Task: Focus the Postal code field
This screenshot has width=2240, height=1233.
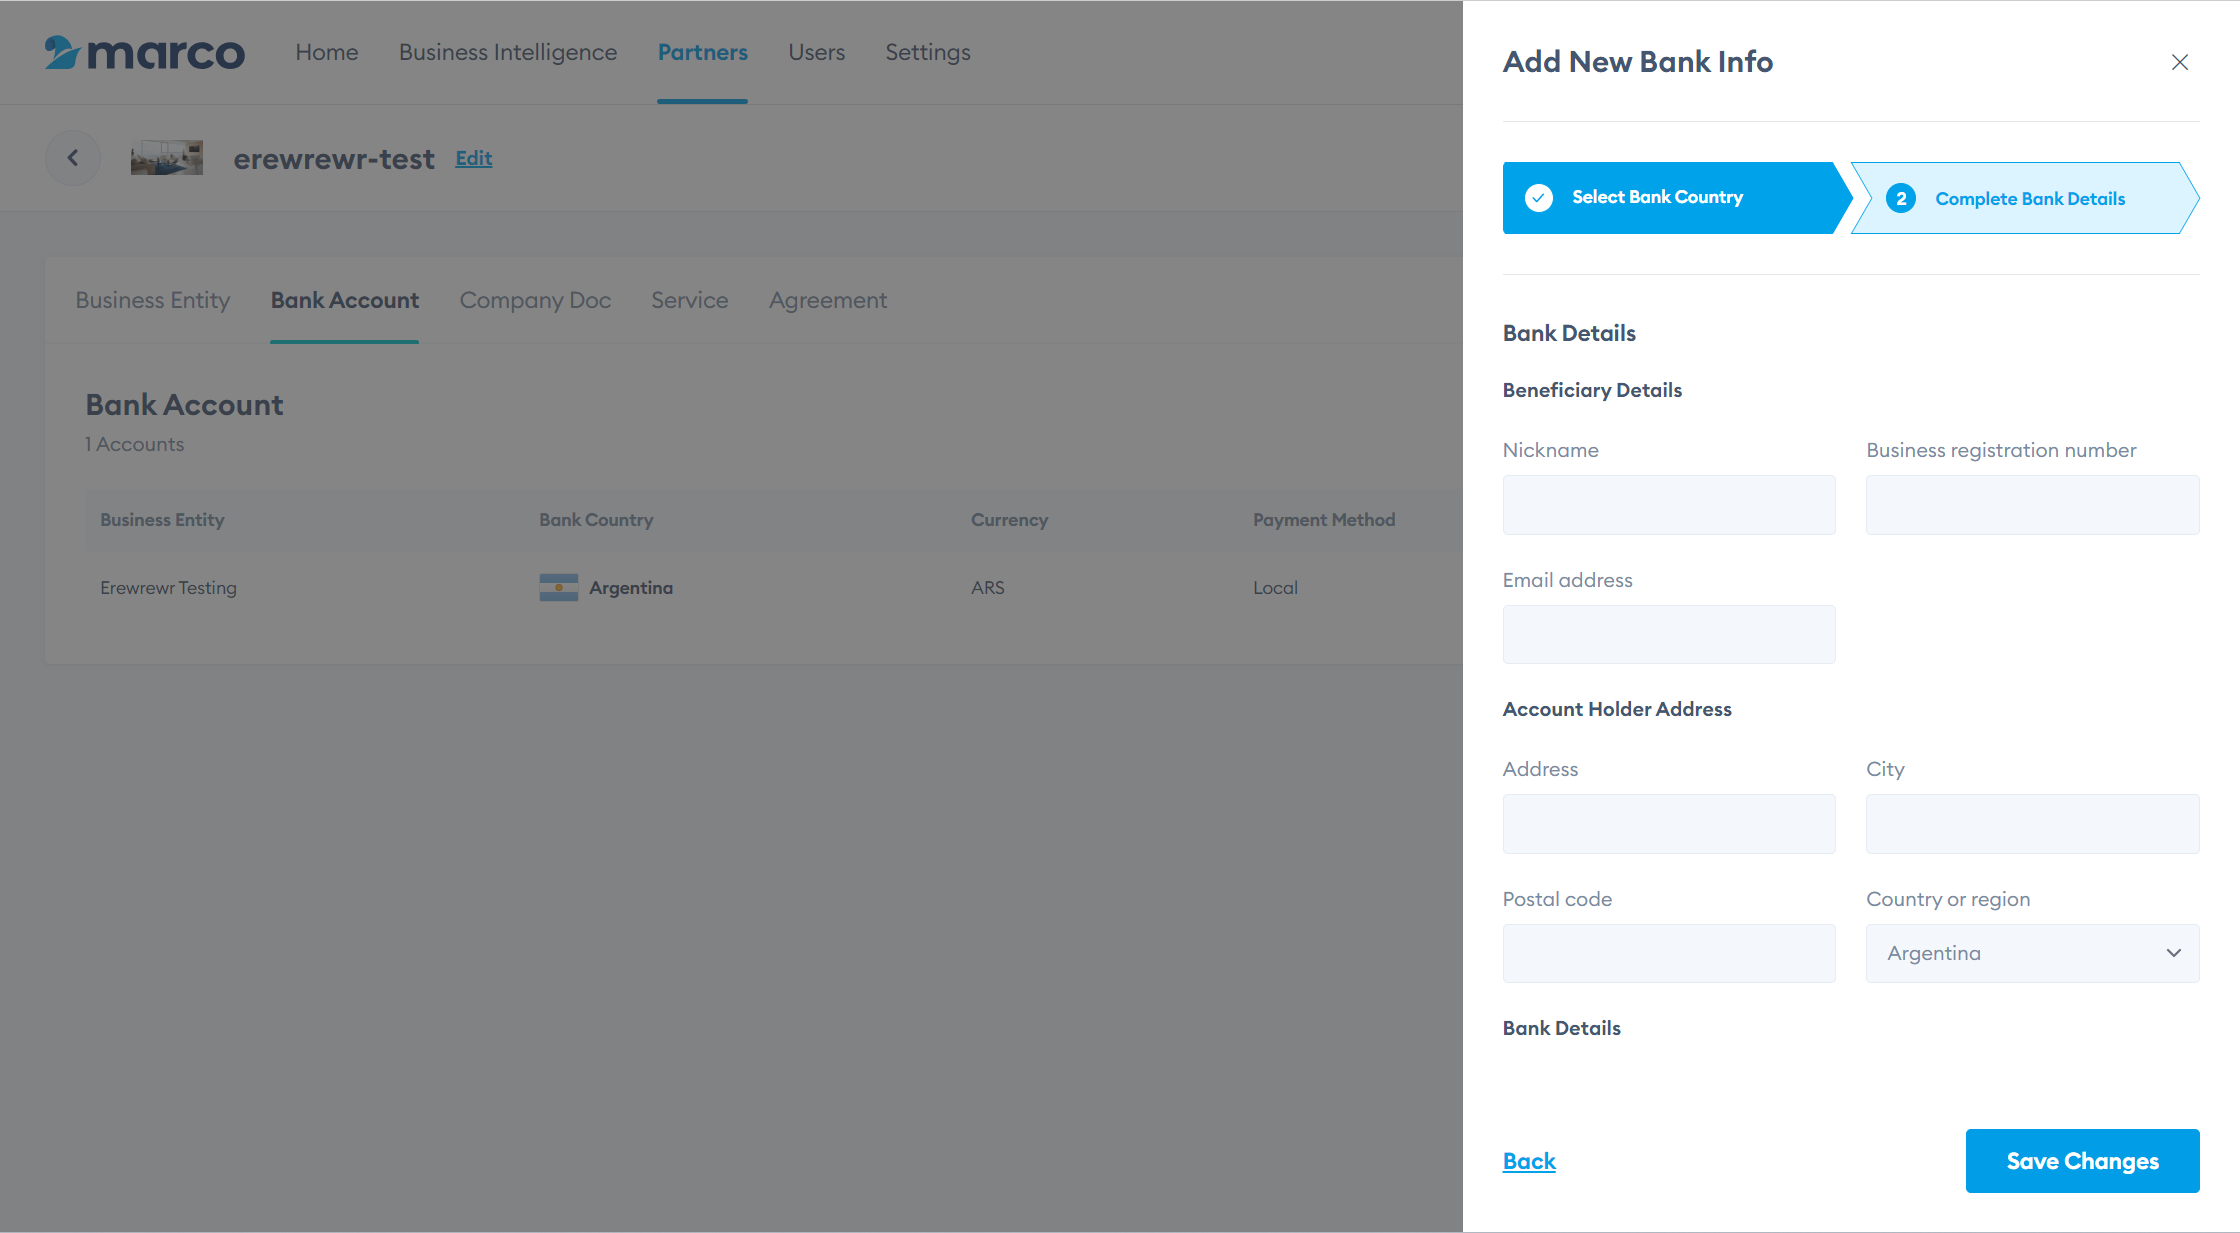Action: click(x=1668, y=953)
